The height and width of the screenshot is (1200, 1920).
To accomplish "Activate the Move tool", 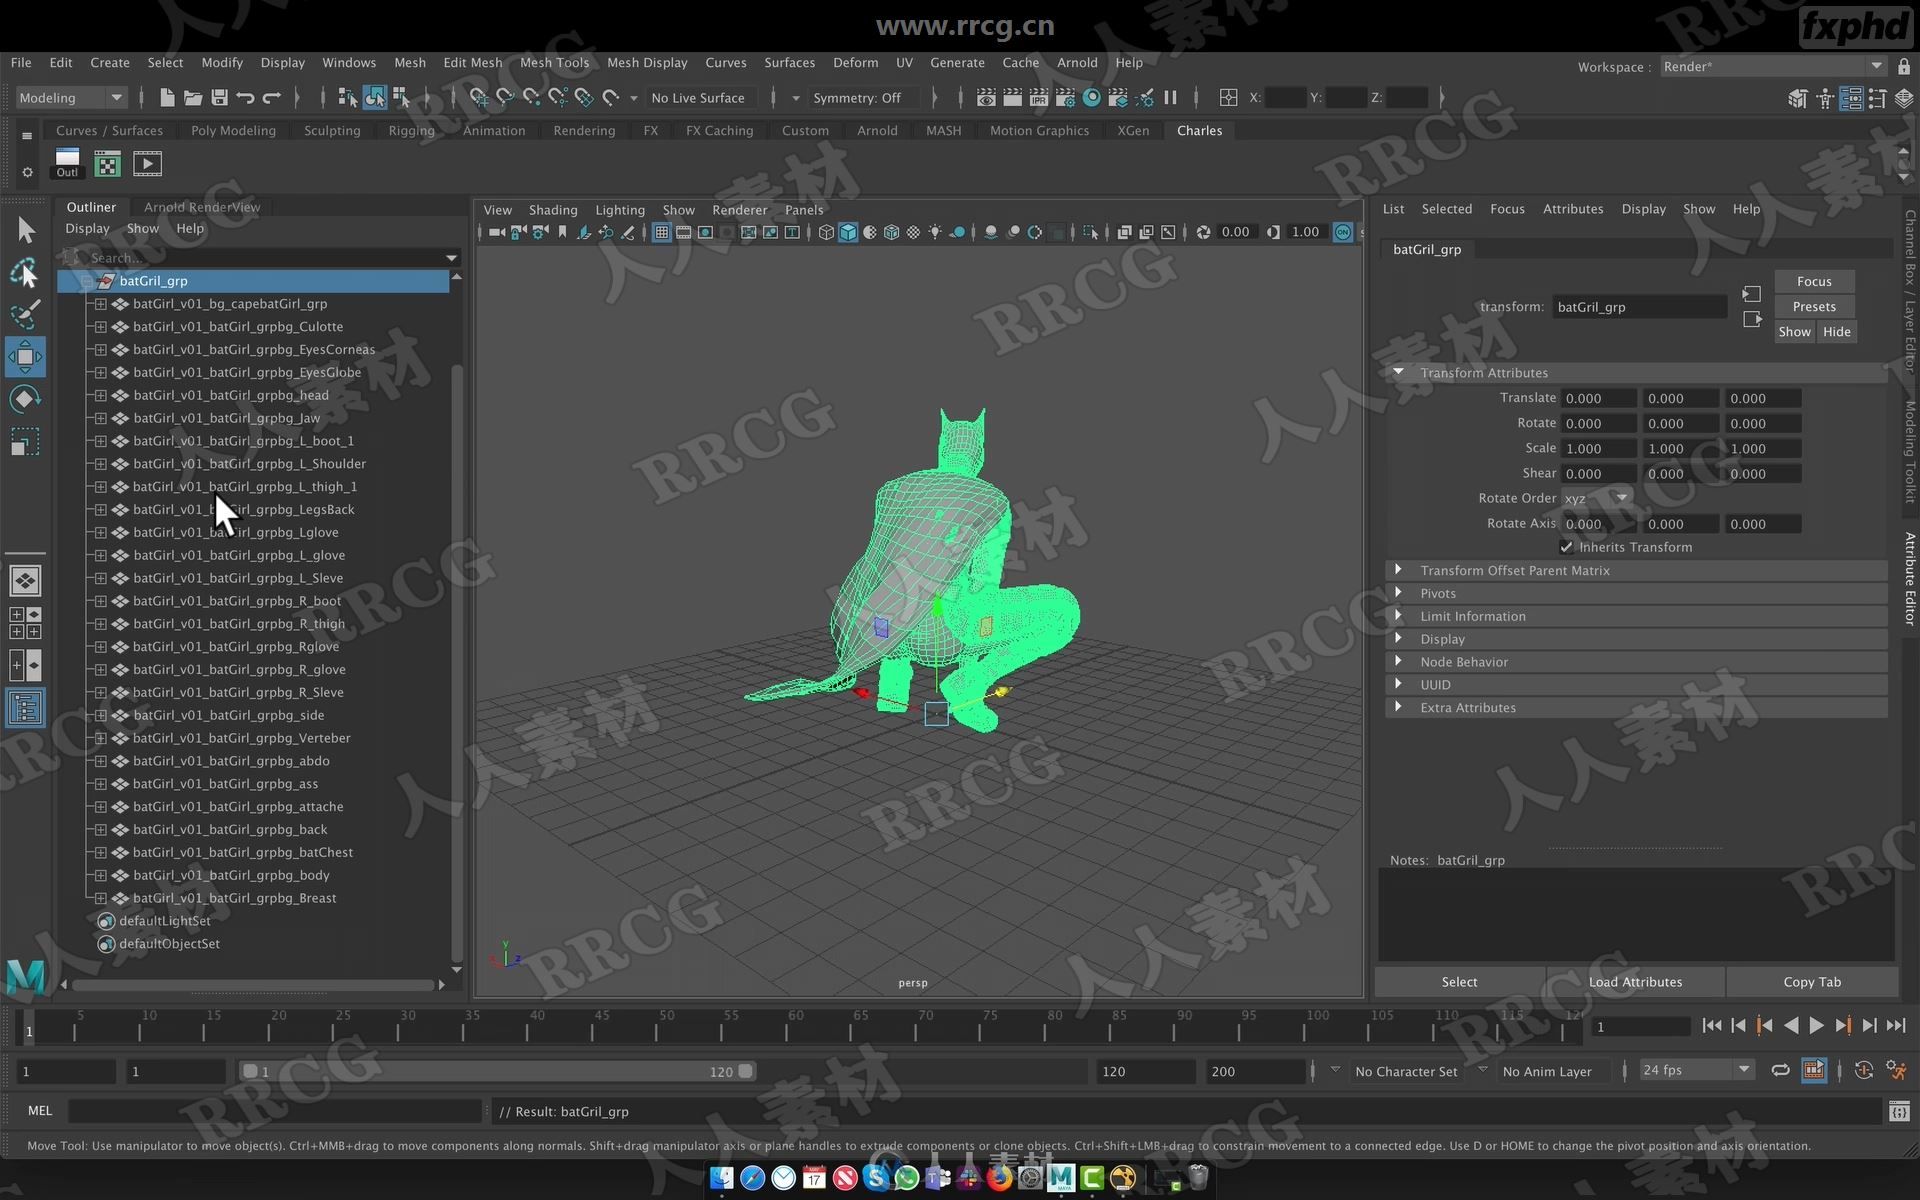I will 25,357.
